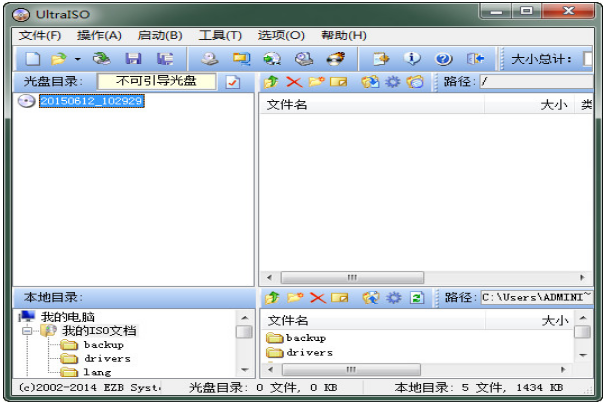Open the 工具(T) menu
Viewport: 606px width, 406px height.
pyautogui.click(x=220, y=36)
